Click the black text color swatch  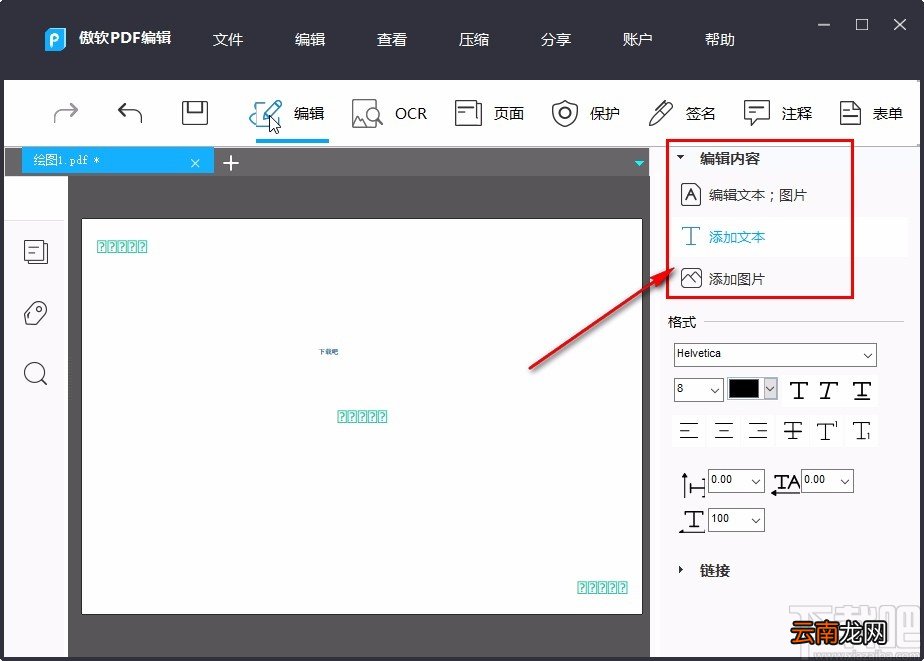tap(744, 389)
